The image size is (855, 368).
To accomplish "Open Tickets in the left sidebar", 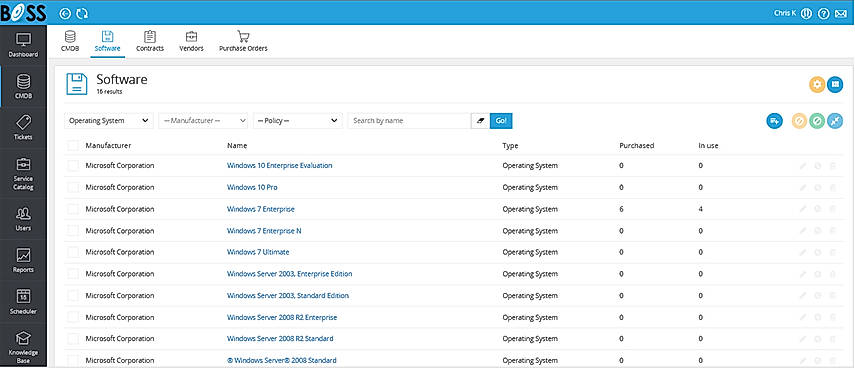I will [23, 128].
